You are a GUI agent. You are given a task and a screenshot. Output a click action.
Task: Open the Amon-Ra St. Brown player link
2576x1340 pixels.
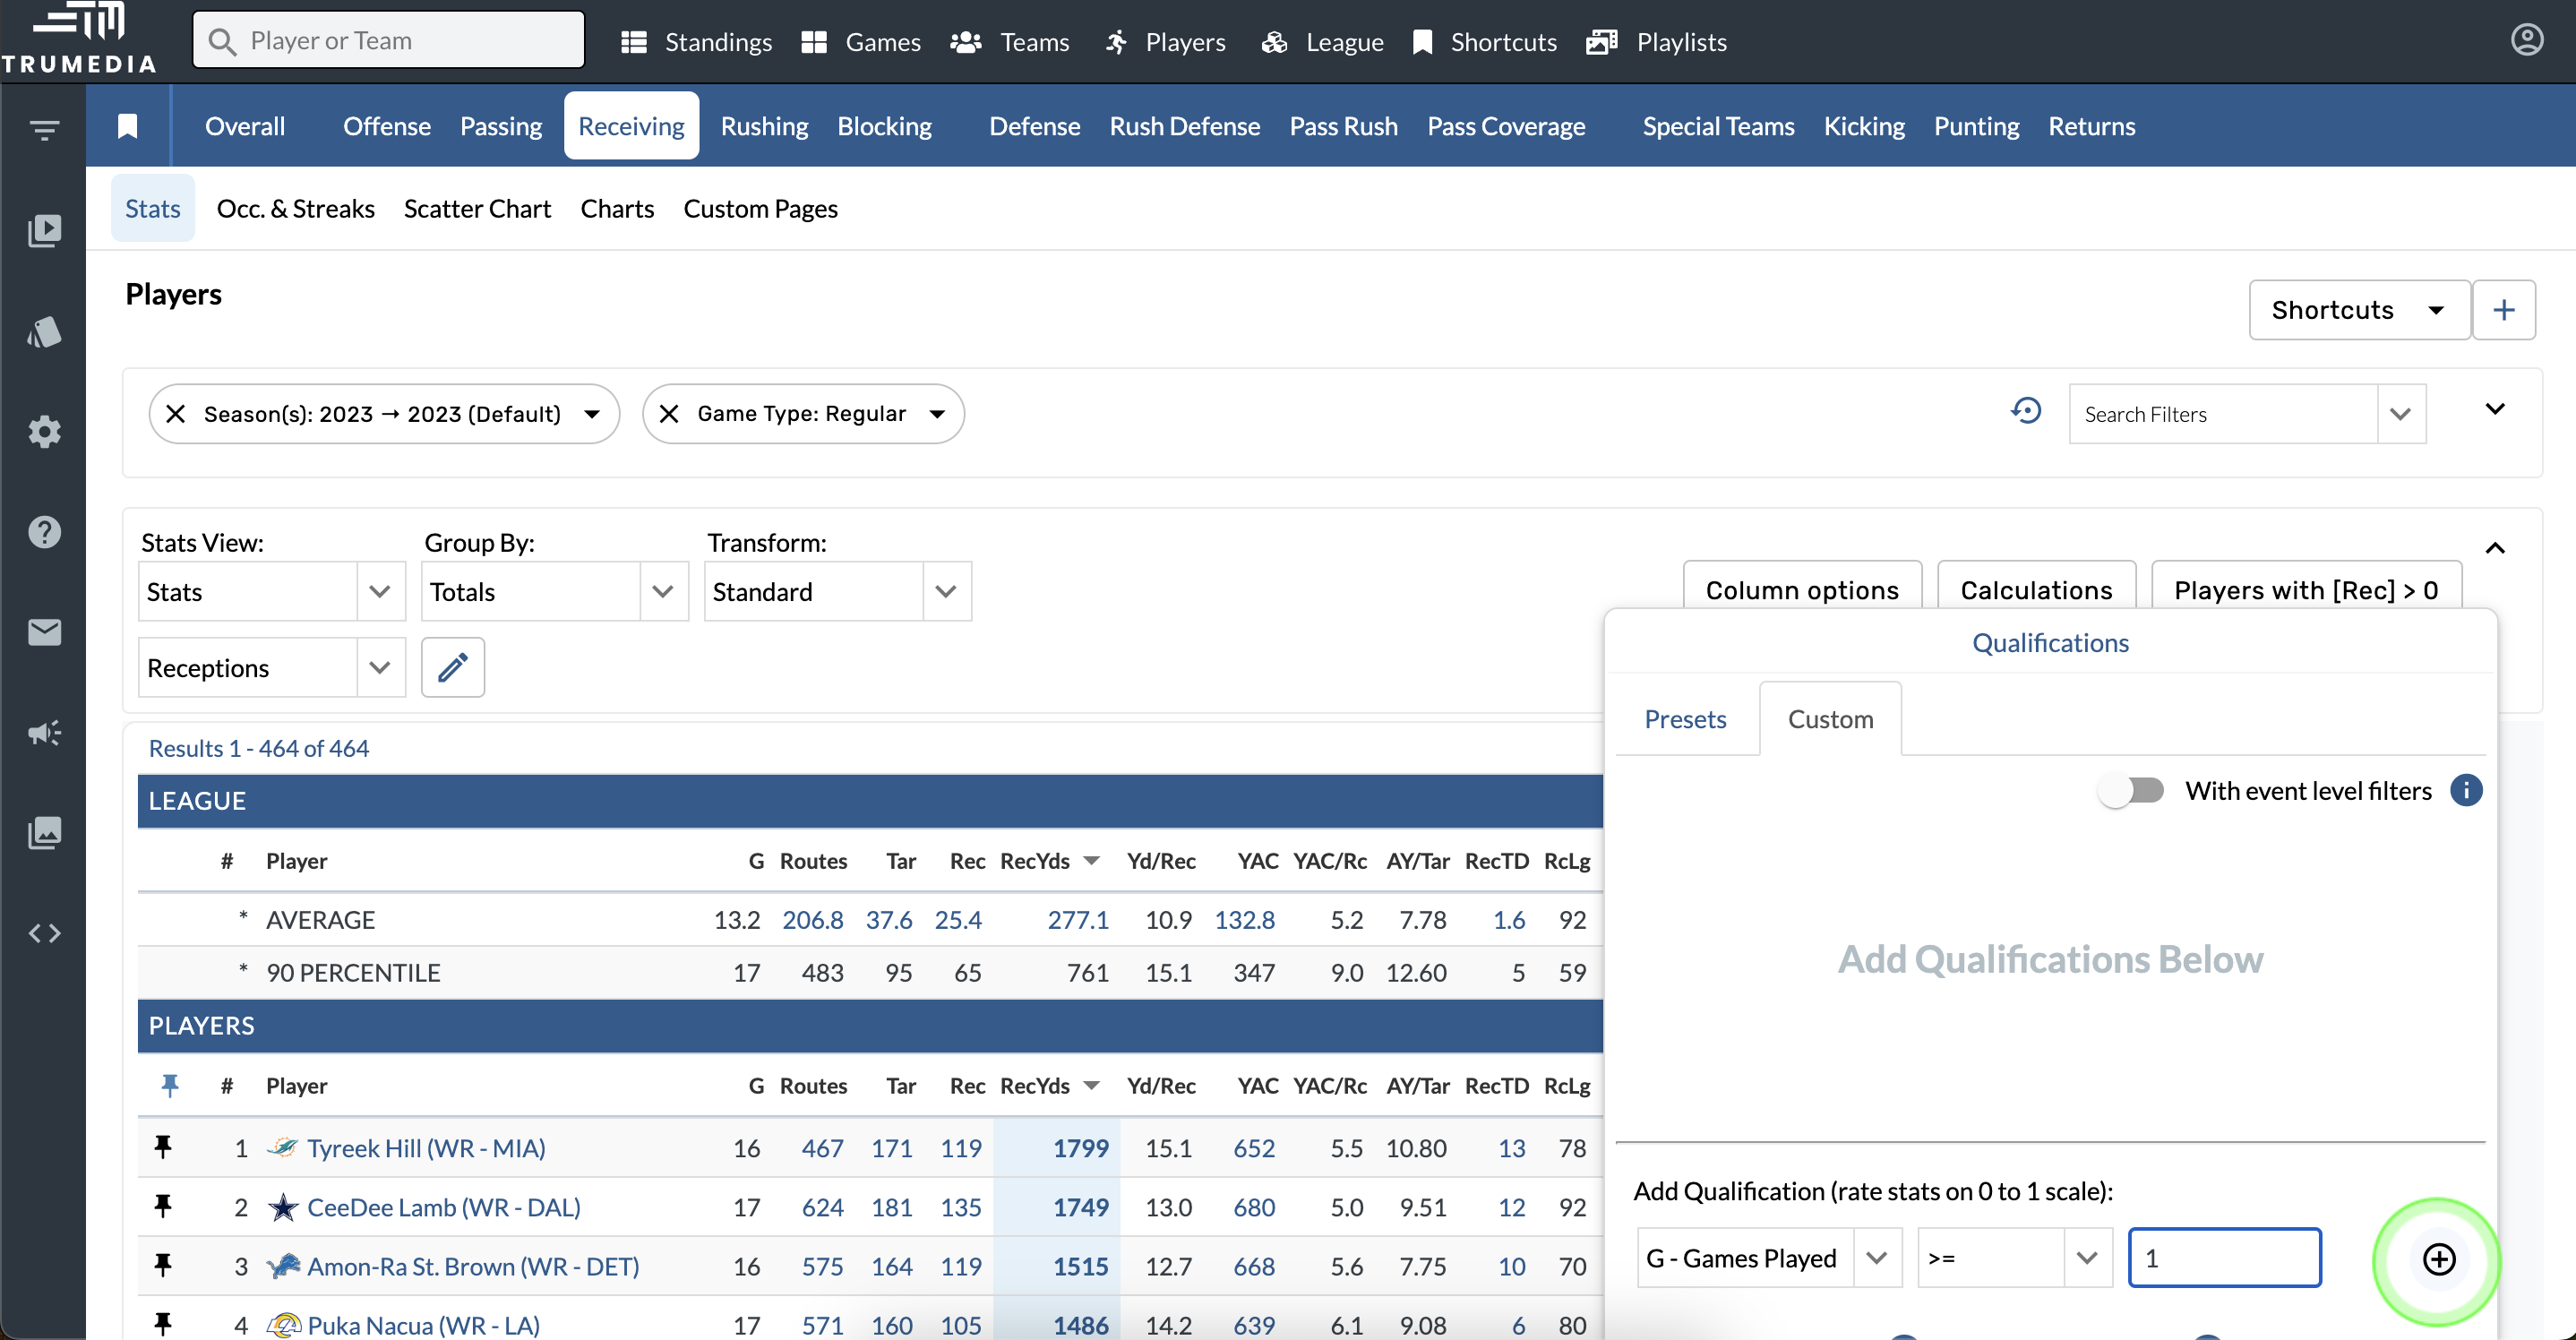click(473, 1266)
